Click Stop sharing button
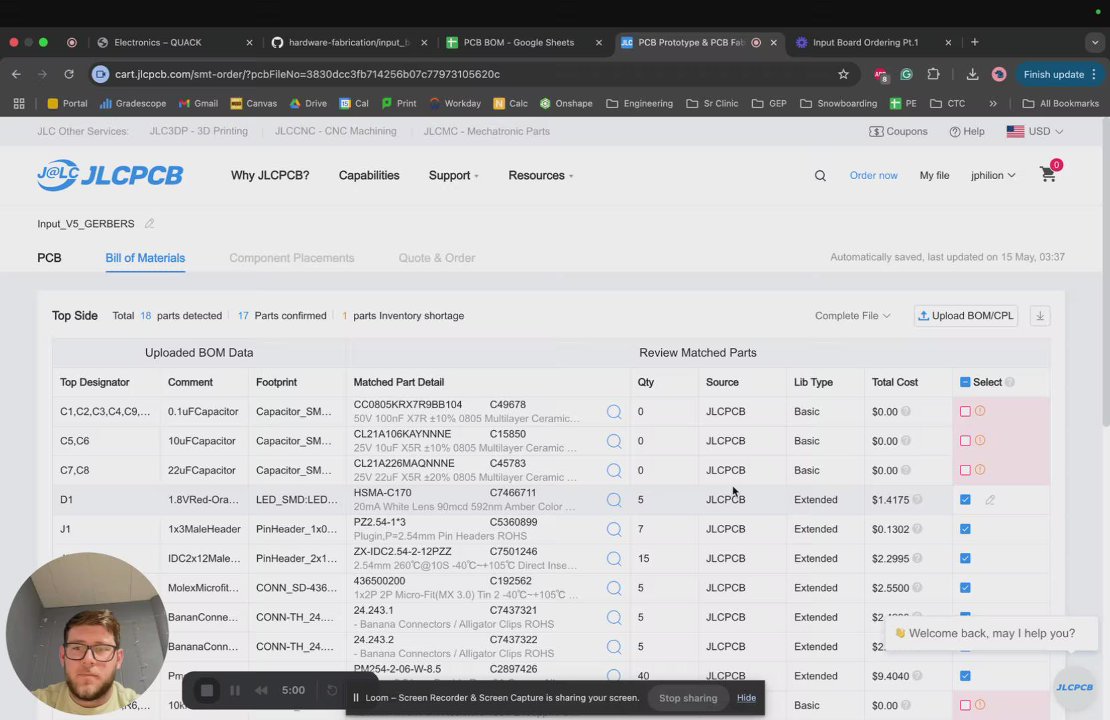The width and height of the screenshot is (1110, 720). coord(688,698)
